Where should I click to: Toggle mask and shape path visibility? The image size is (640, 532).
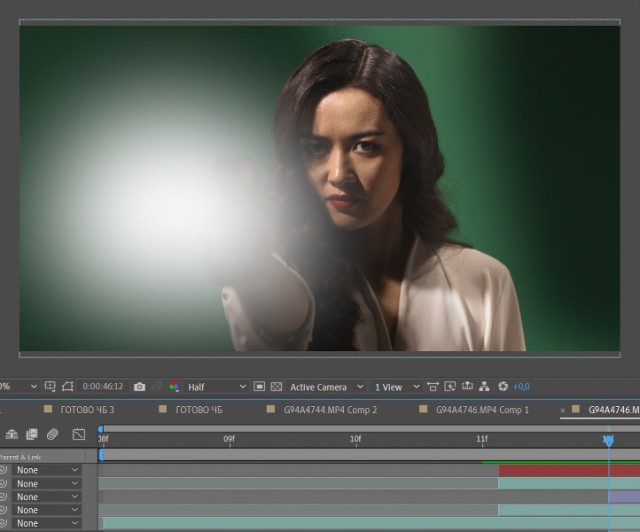[x=67, y=386]
